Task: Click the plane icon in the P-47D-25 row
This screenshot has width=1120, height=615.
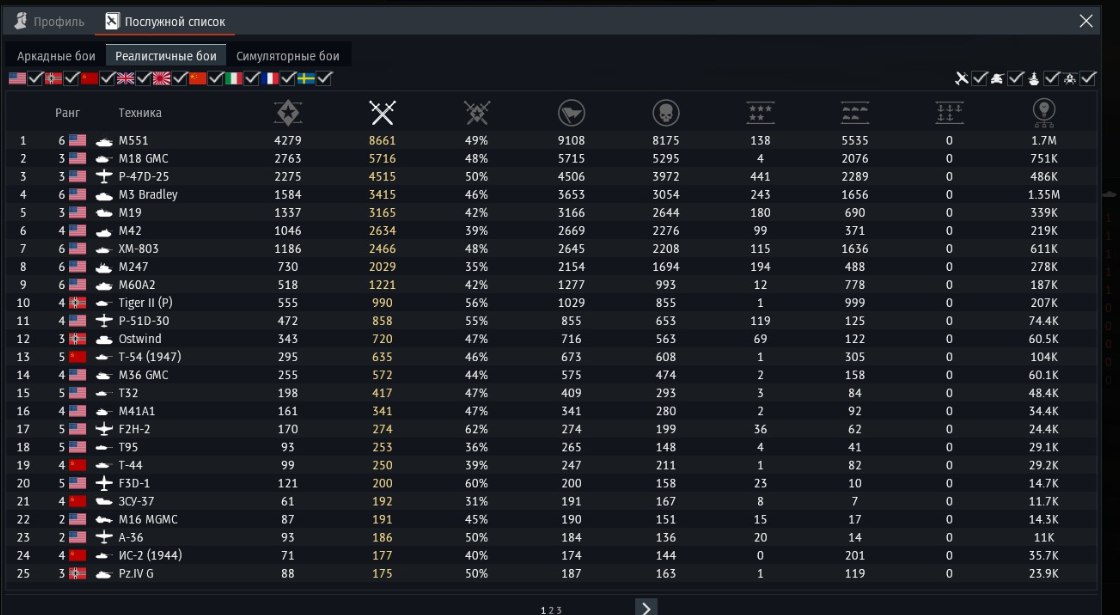Action: [x=104, y=176]
